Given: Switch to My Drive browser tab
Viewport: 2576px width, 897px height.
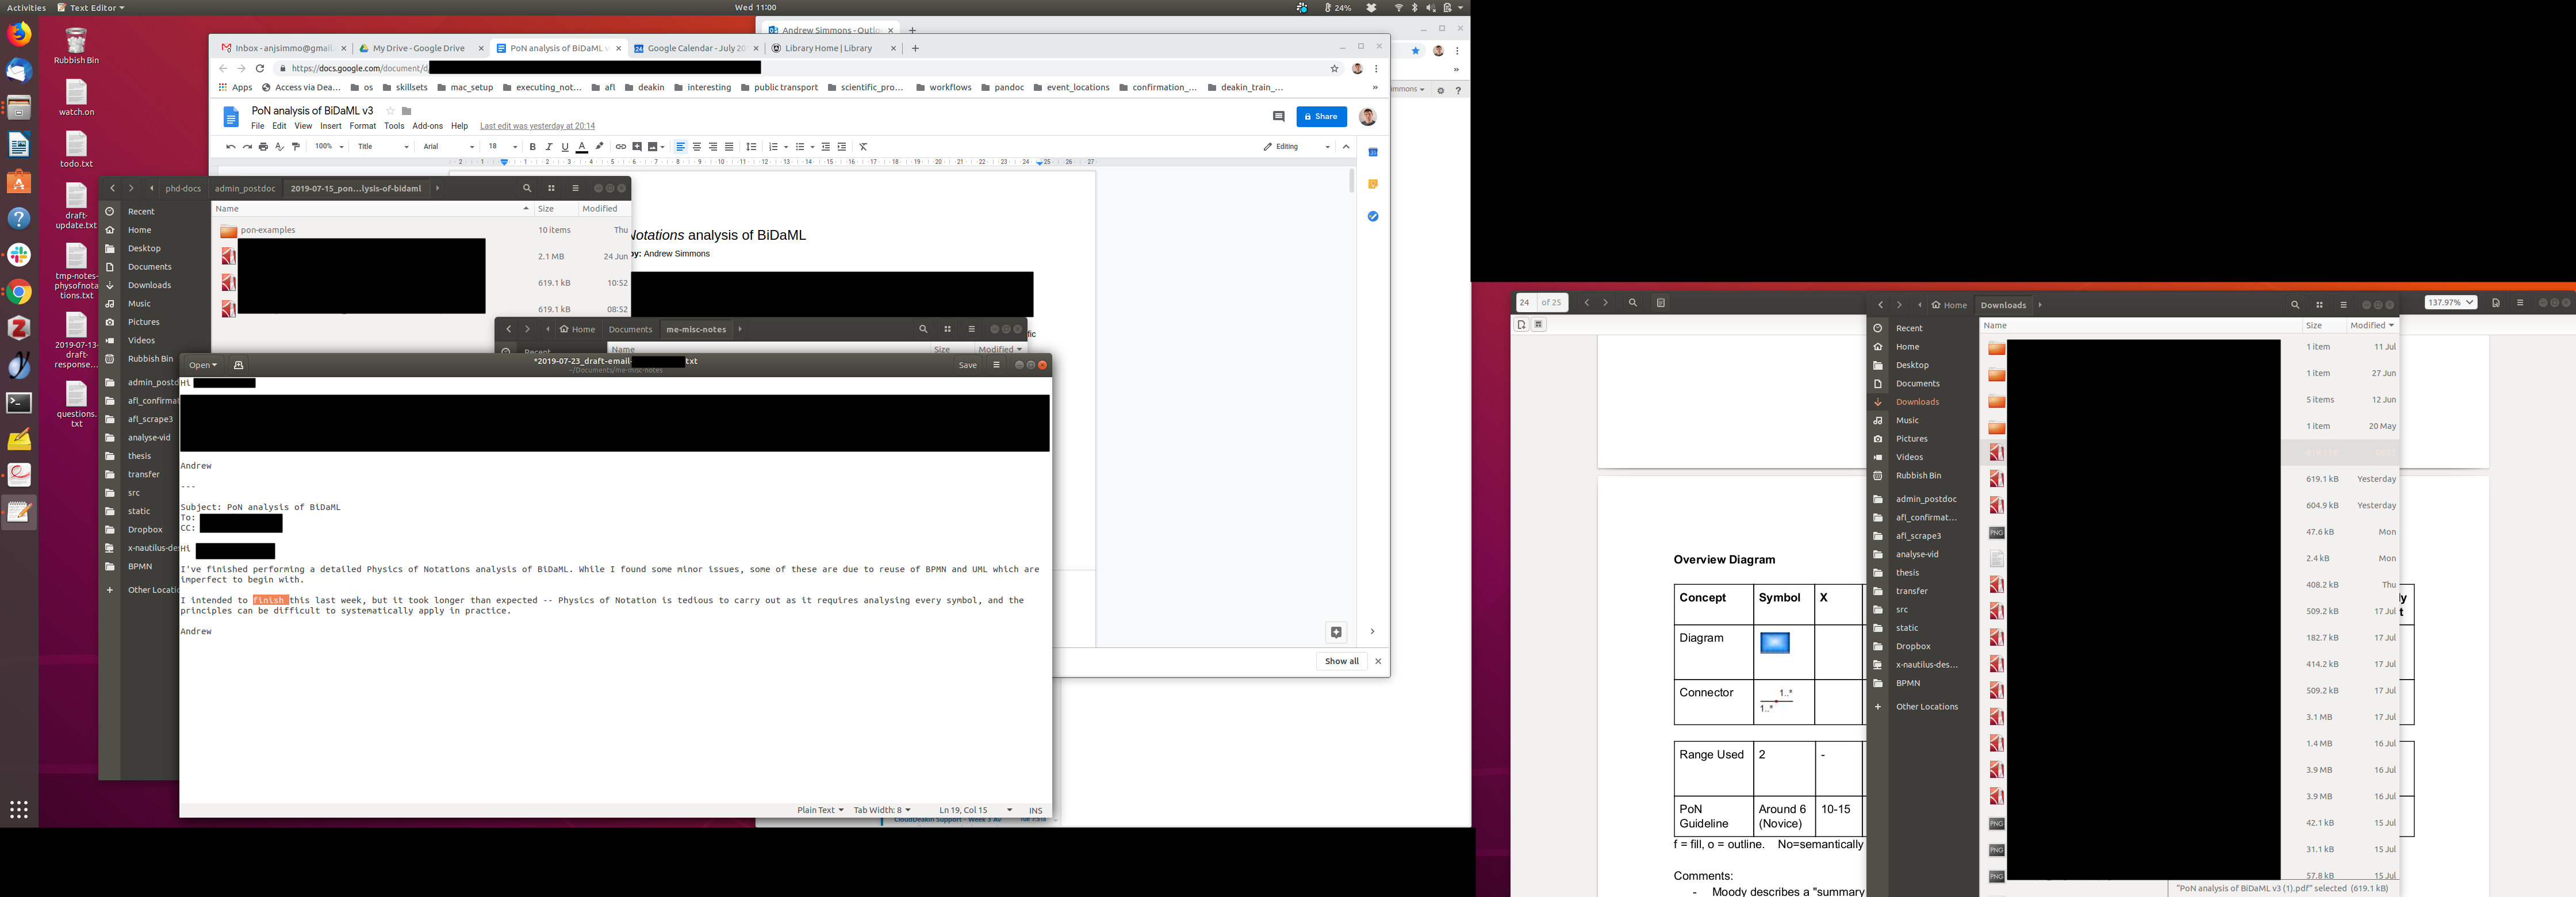Looking at the screenshot, I should point(418,48).
